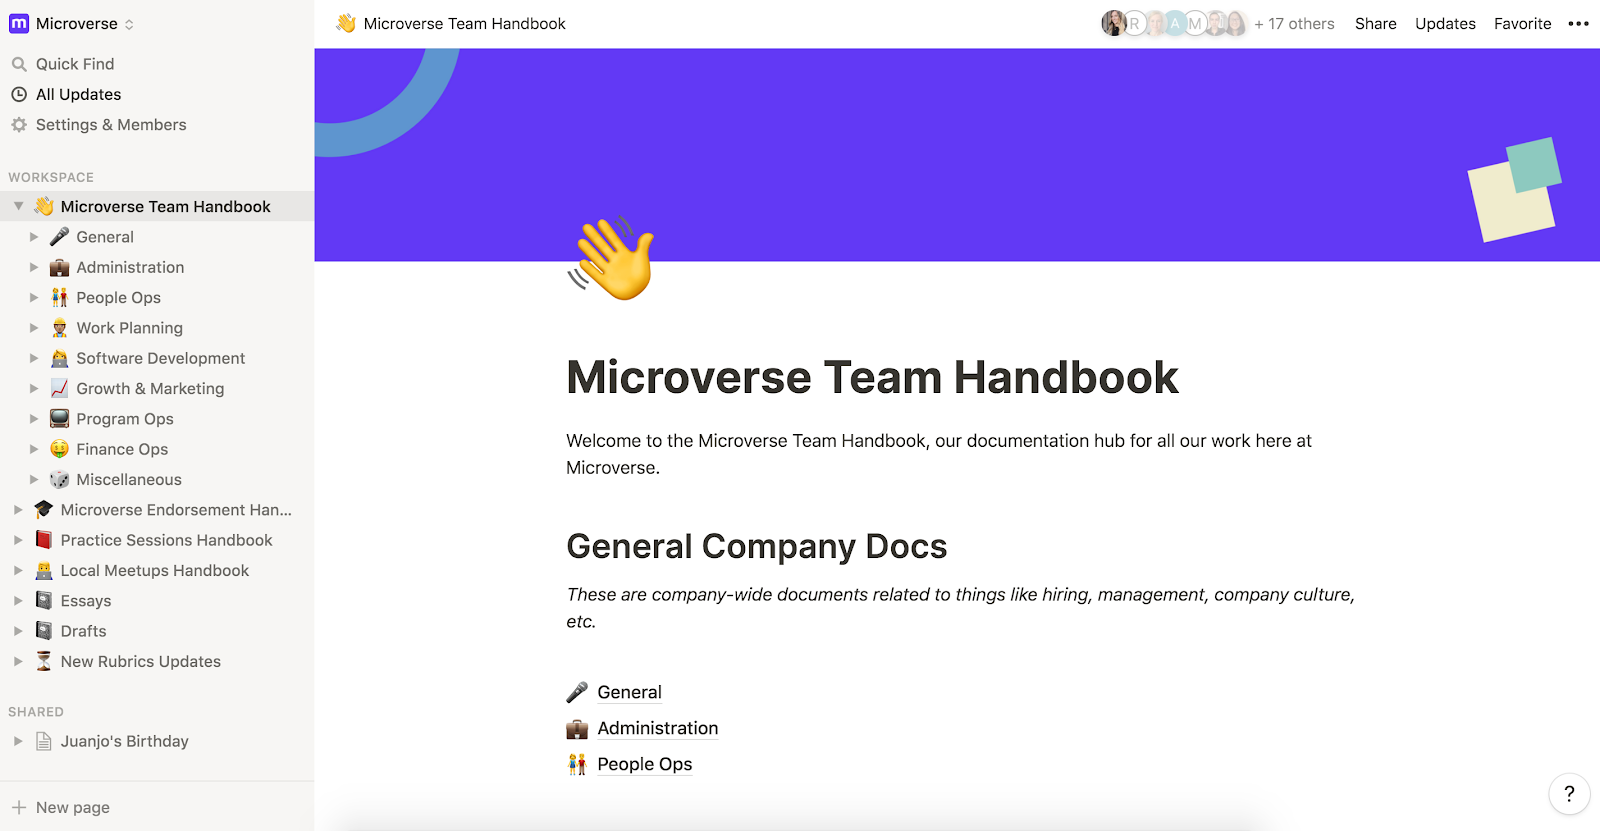The image size is (1600, 831).
Task: Open the Administration link in page body
Action: coord(657,728)
